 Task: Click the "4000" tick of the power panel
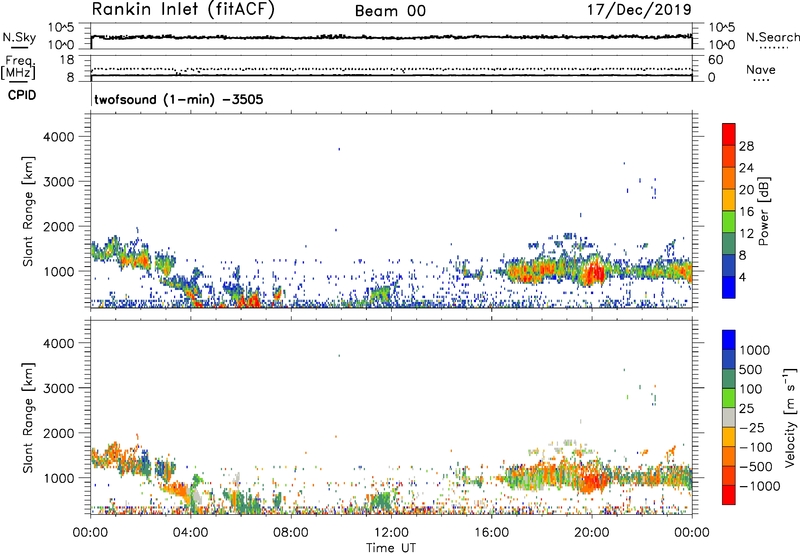tap(59, 137)
